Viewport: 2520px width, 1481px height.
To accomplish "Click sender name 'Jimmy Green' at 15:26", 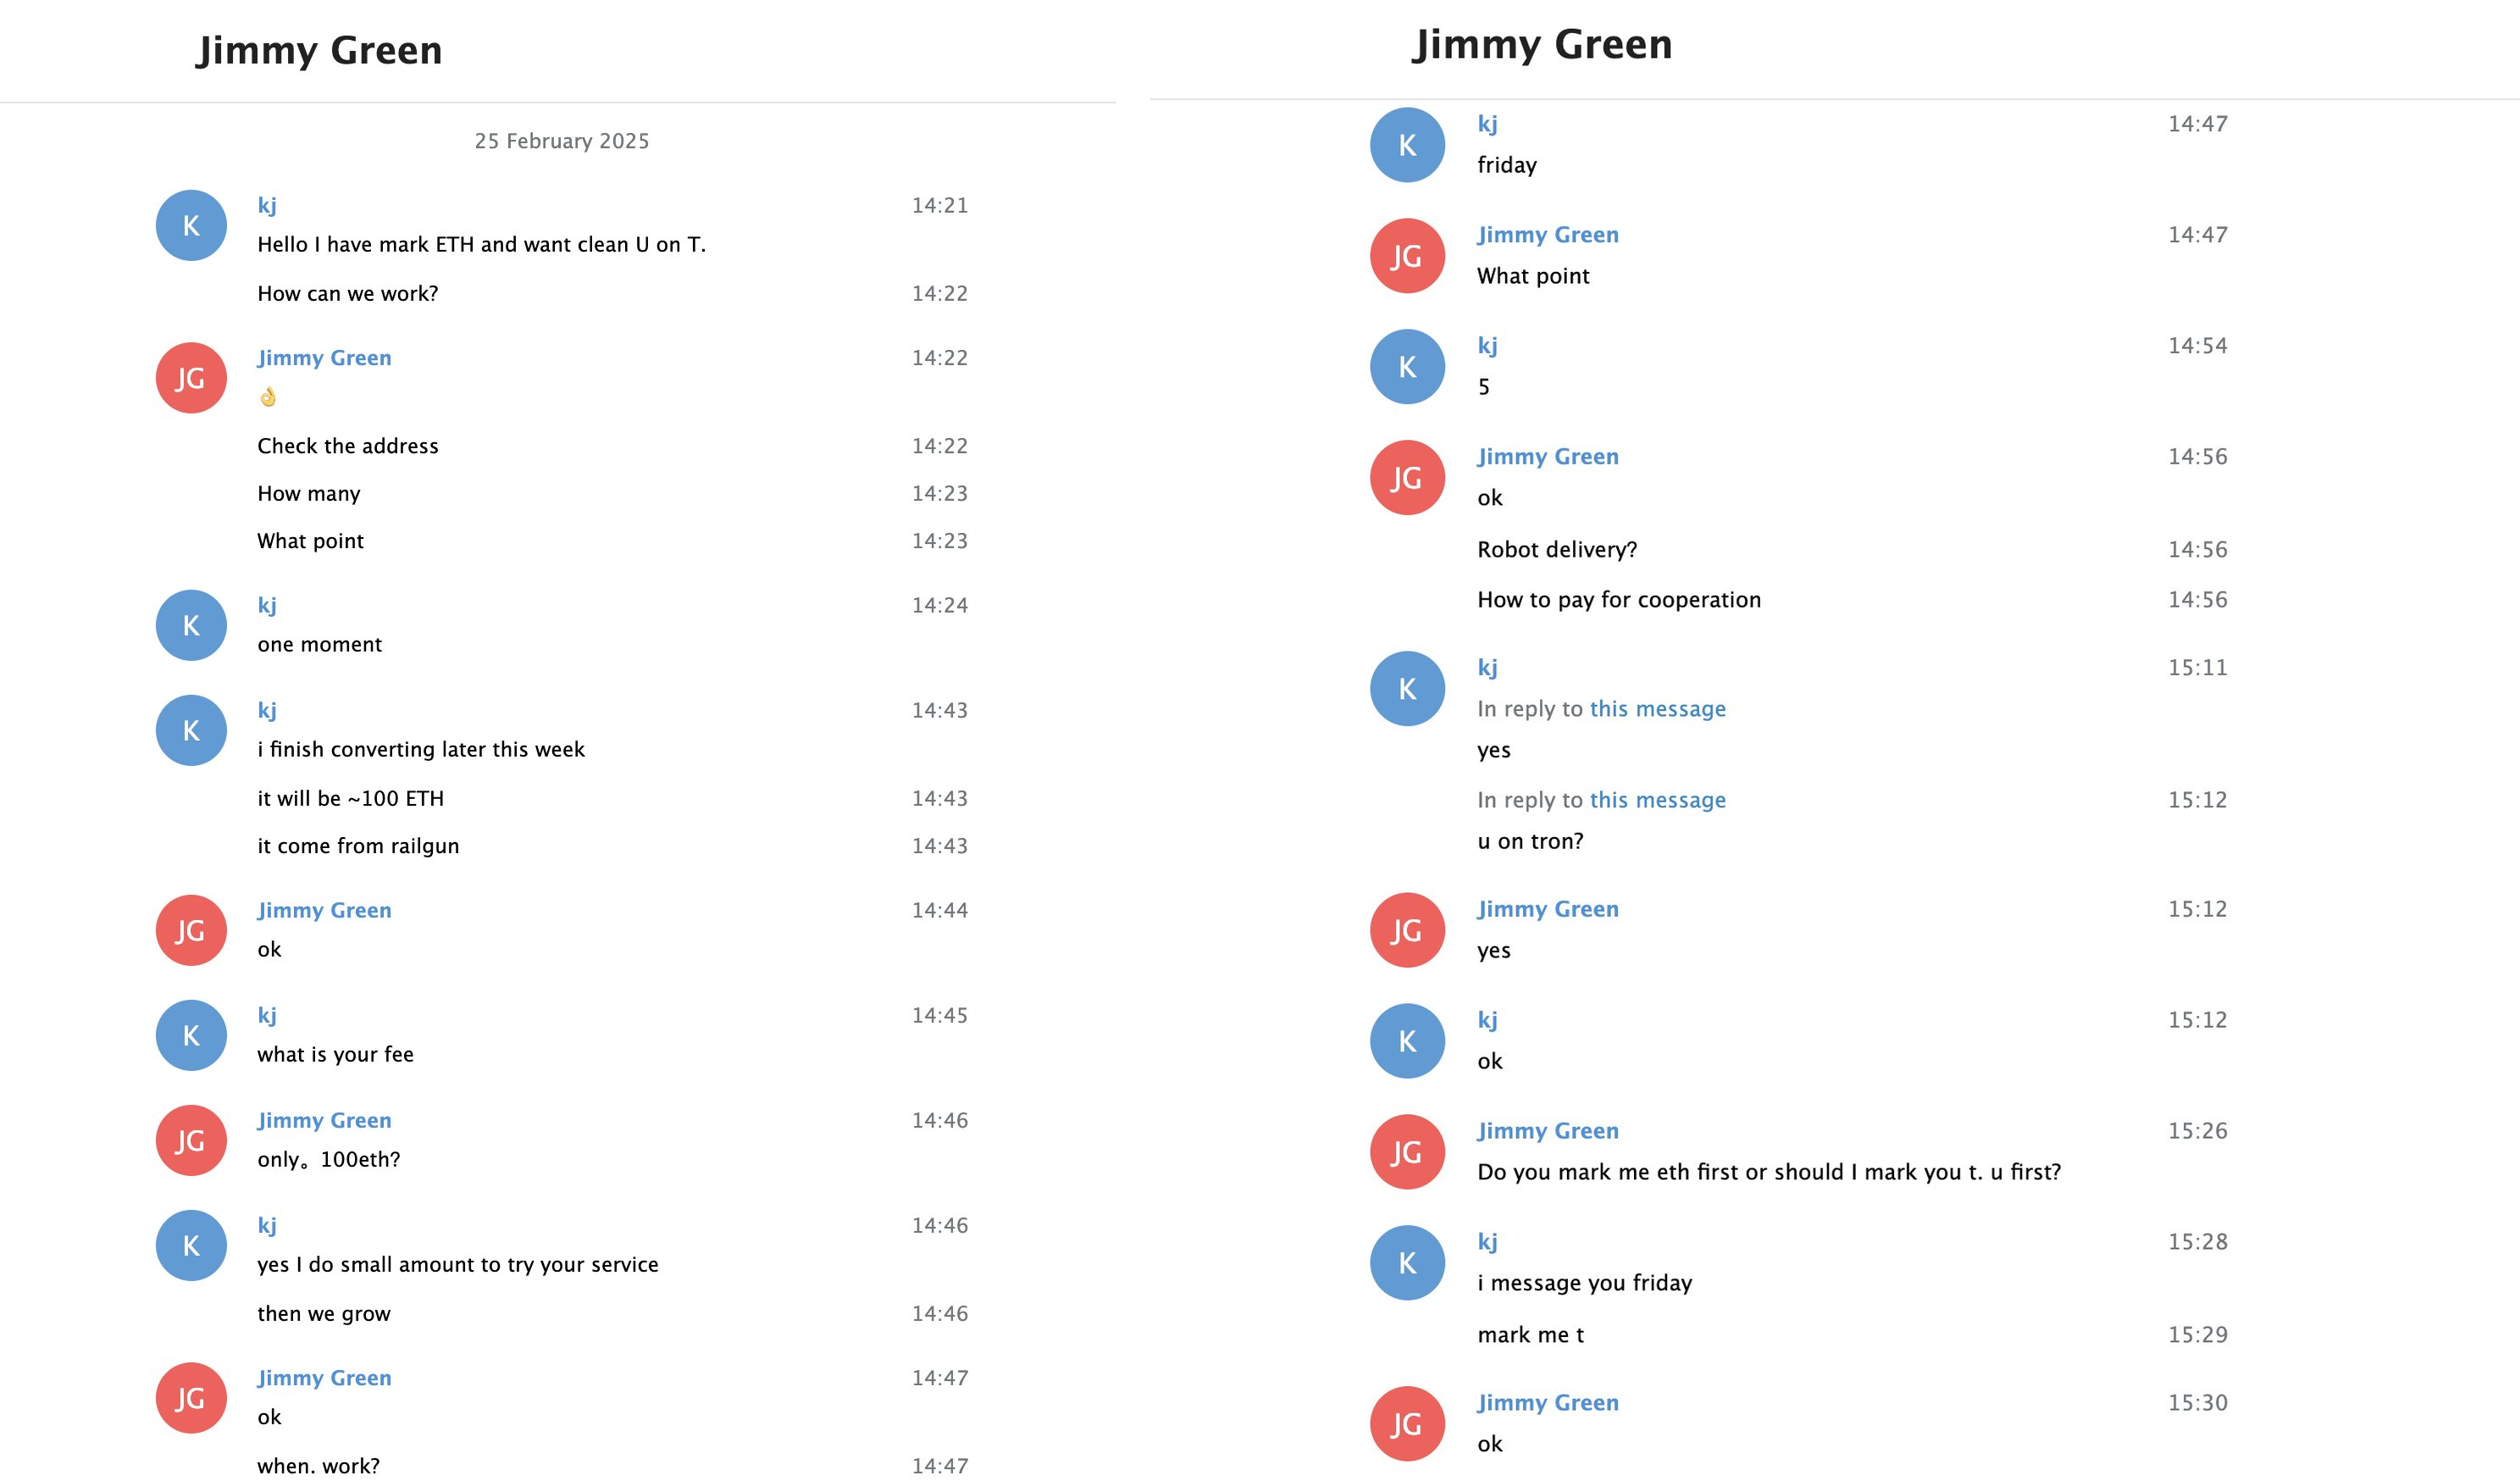I will coord(1548,1131).
